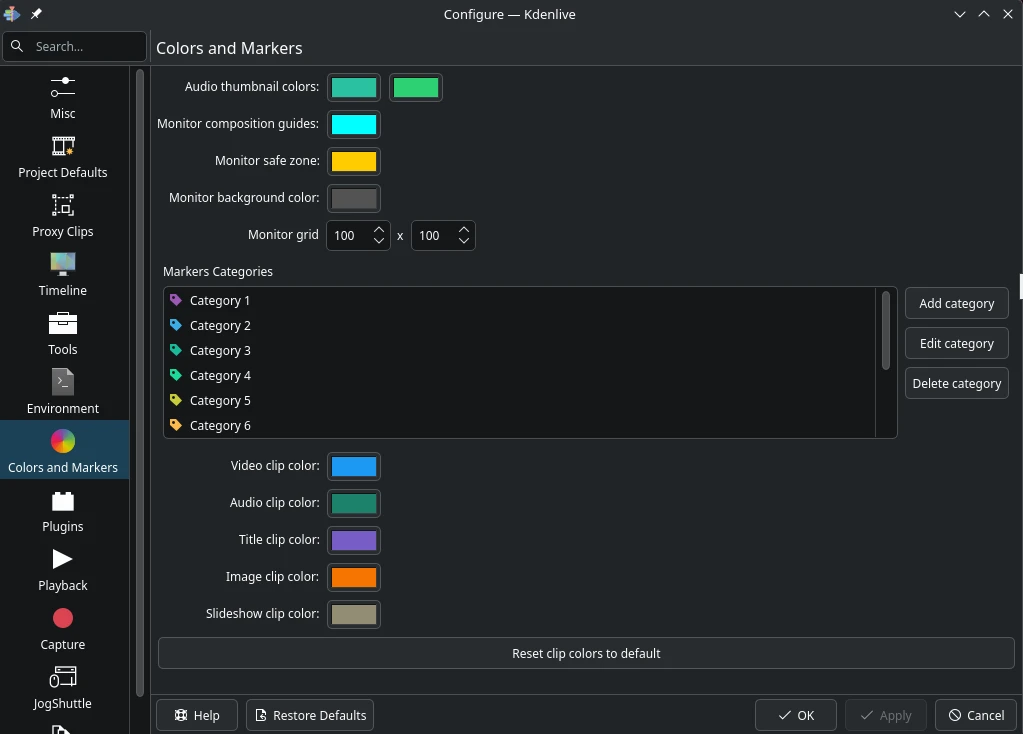Image resolution: width=1023 pixels, height=734 pixels.
Task: Increase second Monitor grid value
Action: coord(464,230)
